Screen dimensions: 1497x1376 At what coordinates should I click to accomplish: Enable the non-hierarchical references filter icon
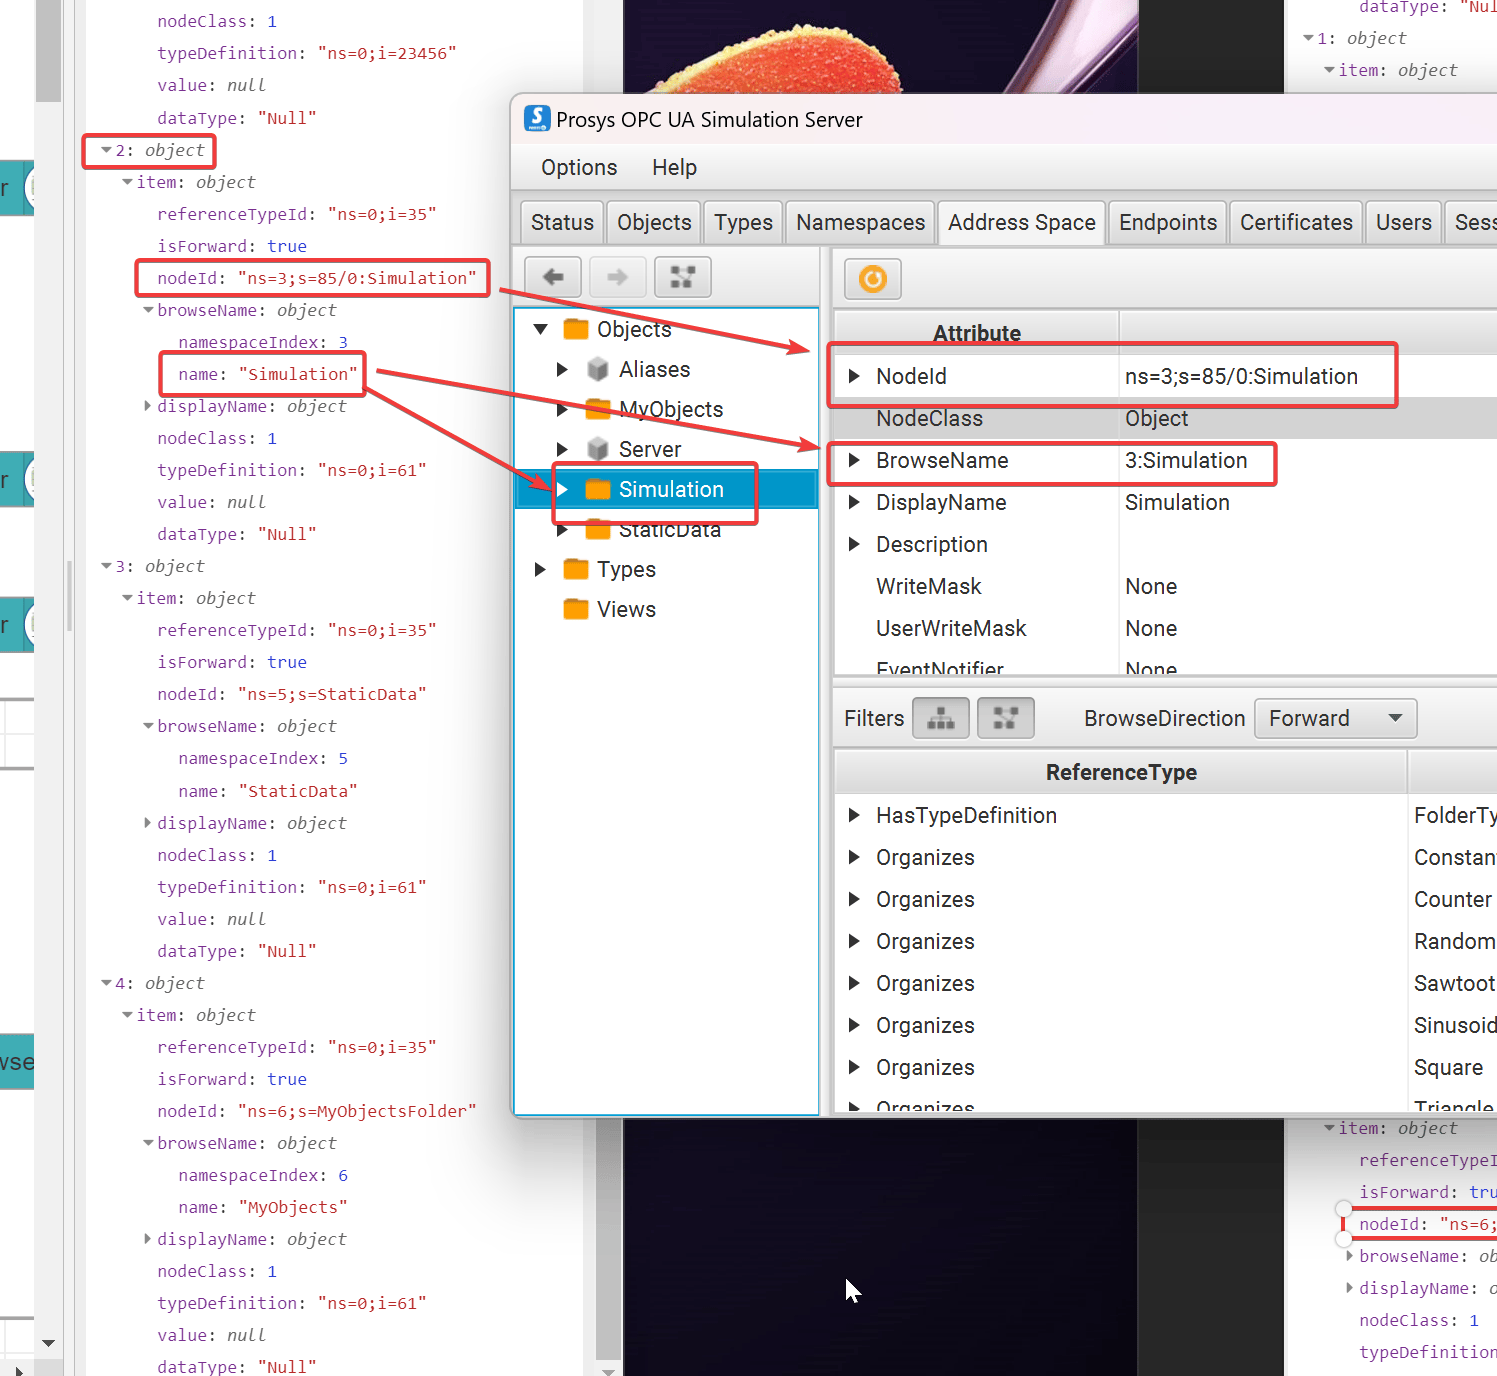(x=1004, y=717)
